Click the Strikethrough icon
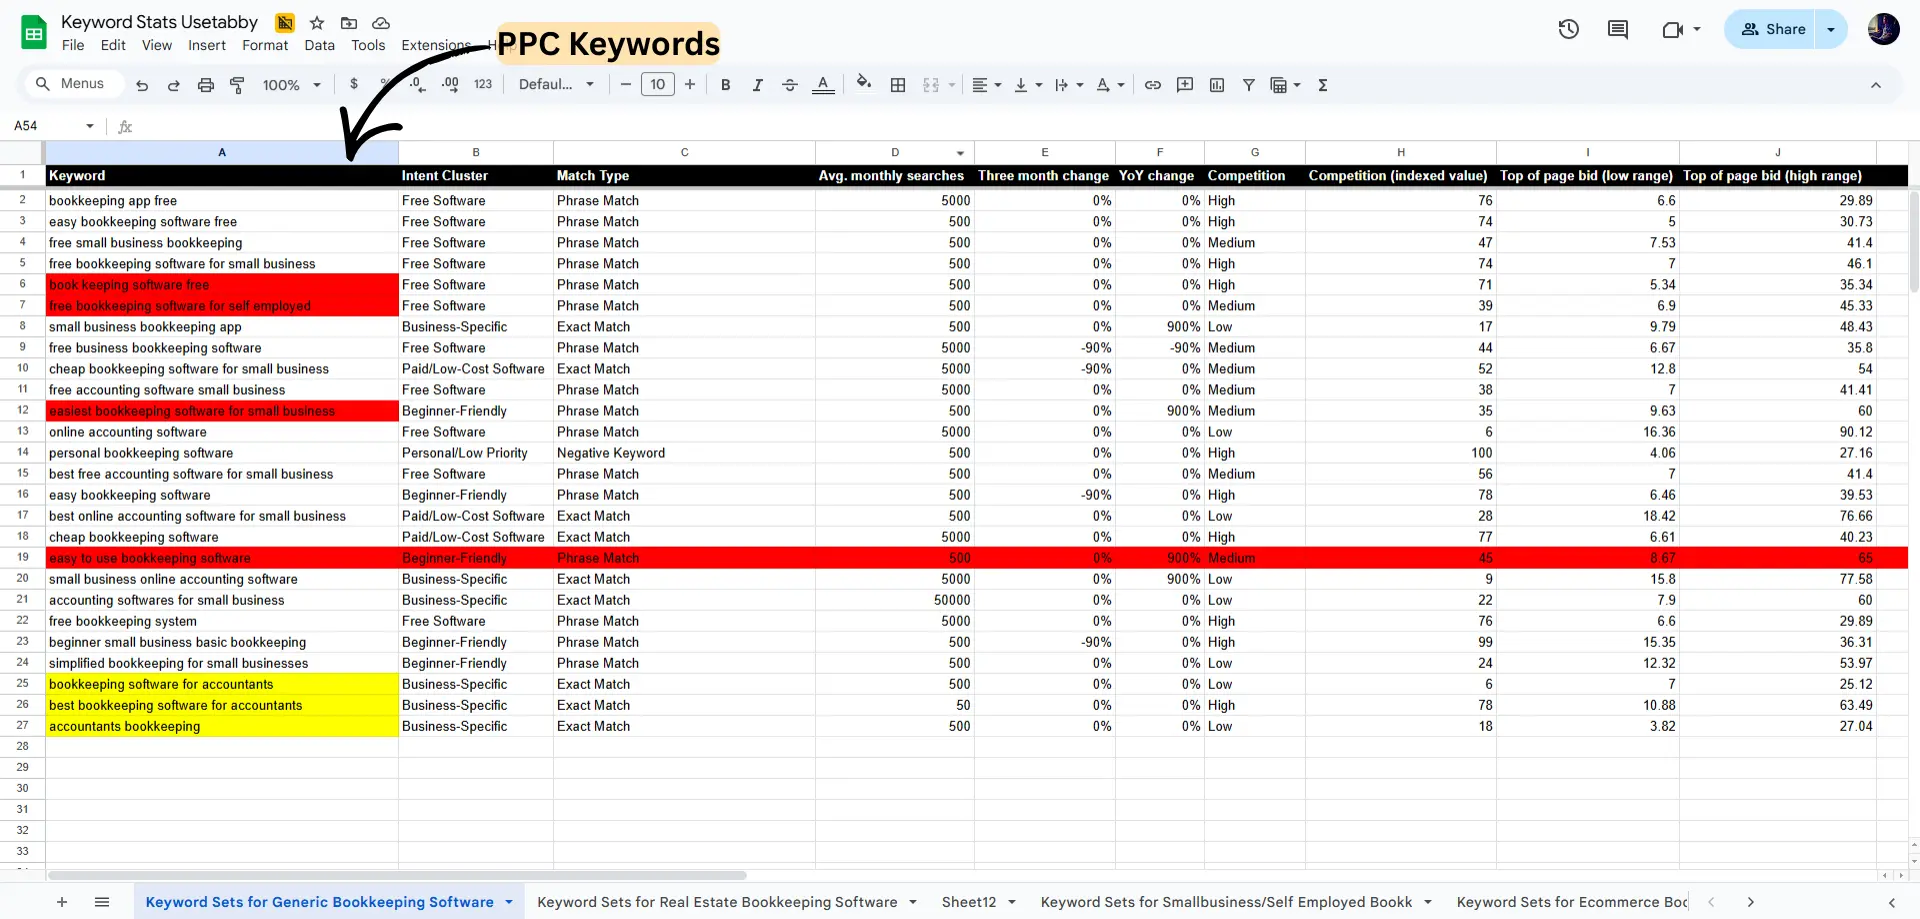This screenshot has height=919, width=1920. [790, 85]
